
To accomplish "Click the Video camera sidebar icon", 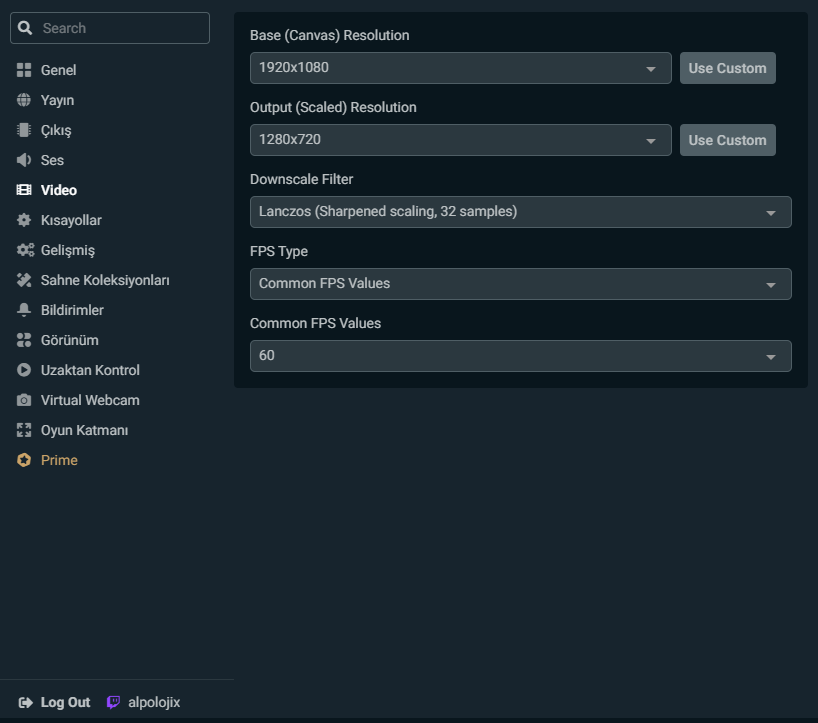I will click(22, 190).
